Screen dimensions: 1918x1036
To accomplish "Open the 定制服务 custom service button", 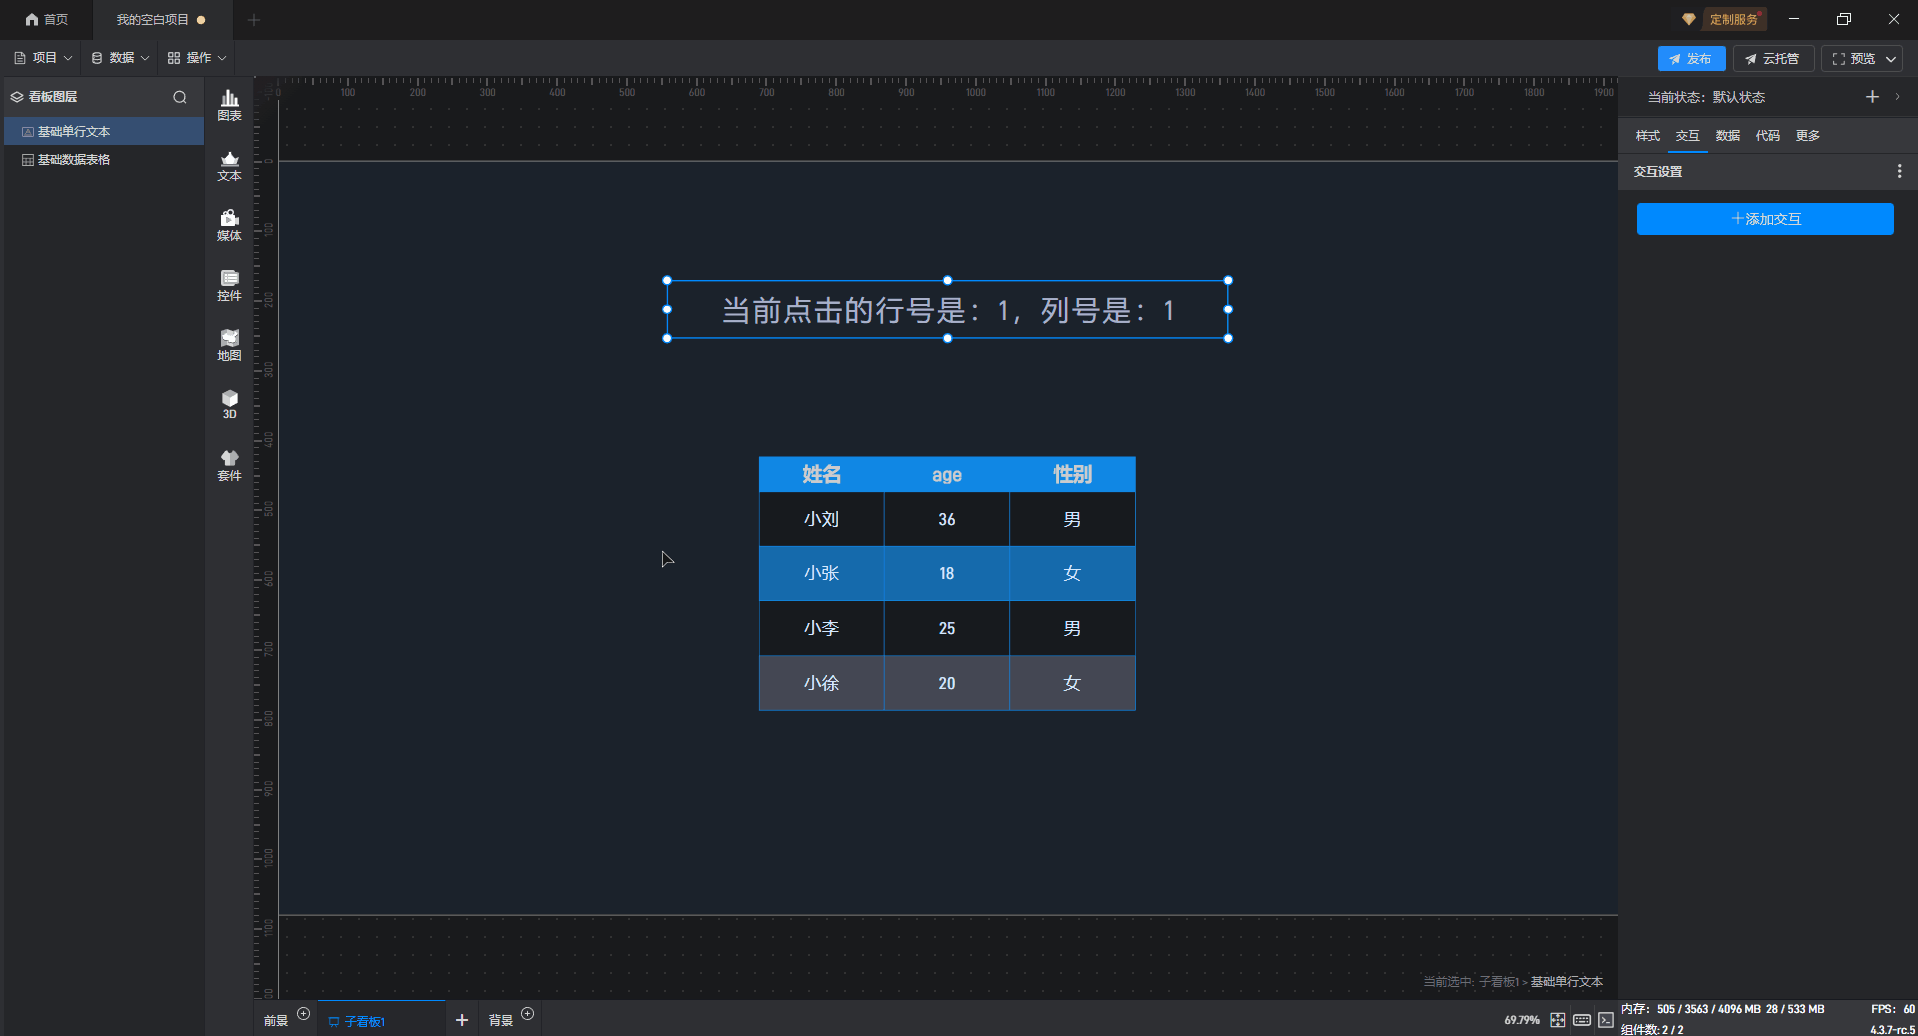I will (1733, 19).
